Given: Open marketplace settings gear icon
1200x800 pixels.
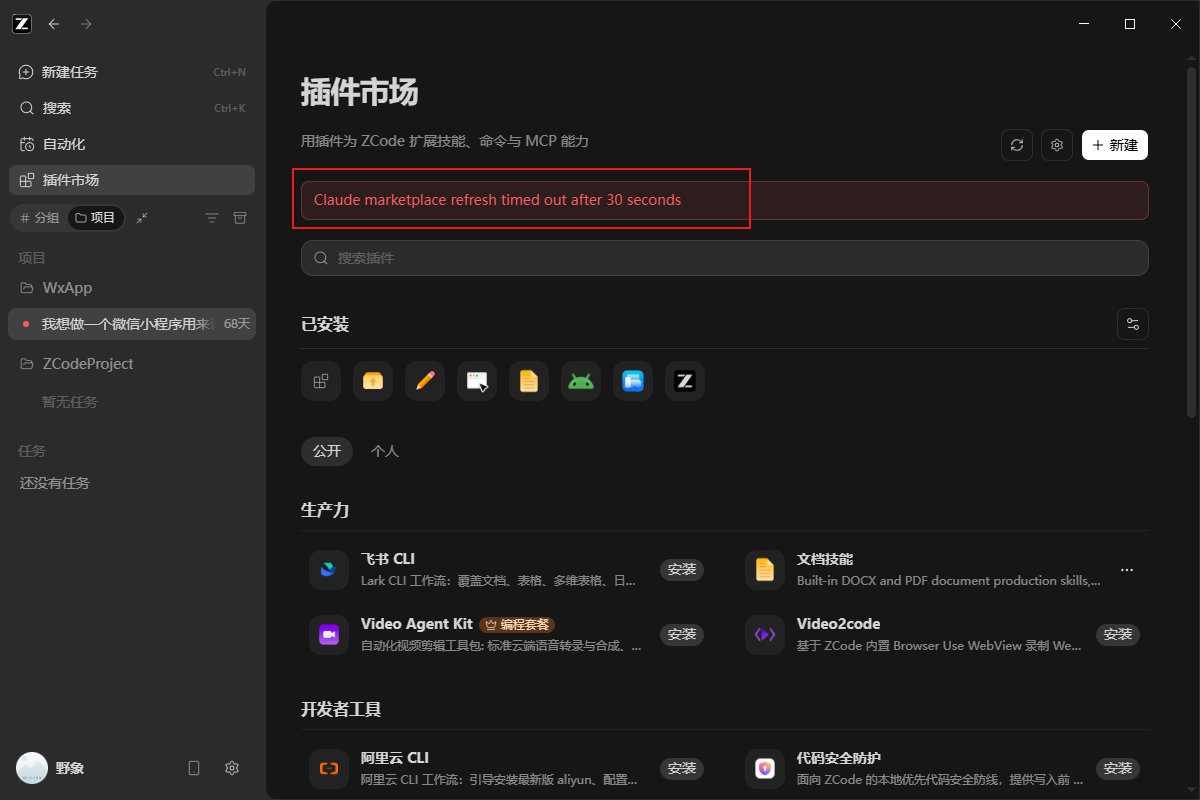Looking at the screenshot, I should (x=1057, y=145).
